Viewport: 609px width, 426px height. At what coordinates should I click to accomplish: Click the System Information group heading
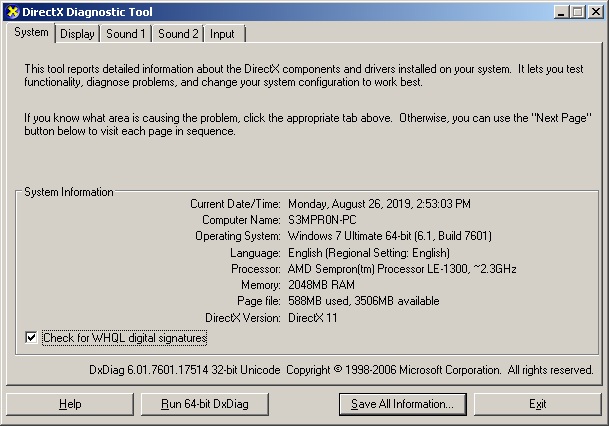69,192
